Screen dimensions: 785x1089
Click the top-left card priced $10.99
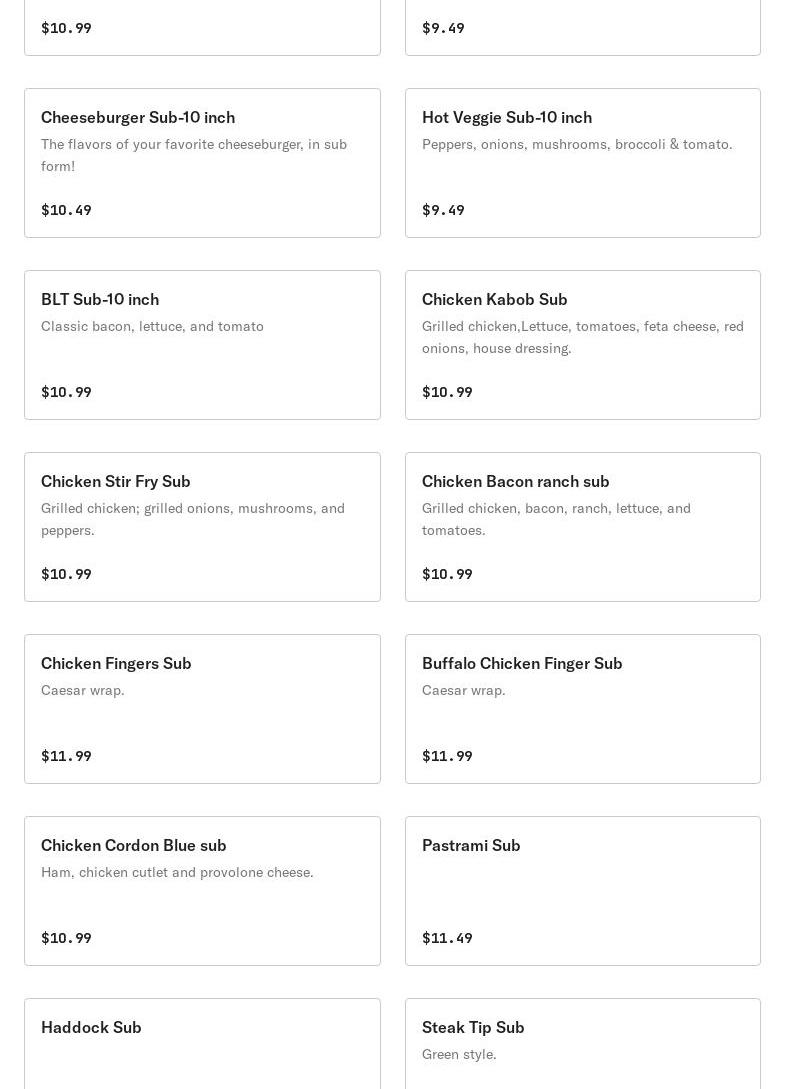[x=202, y=28]
